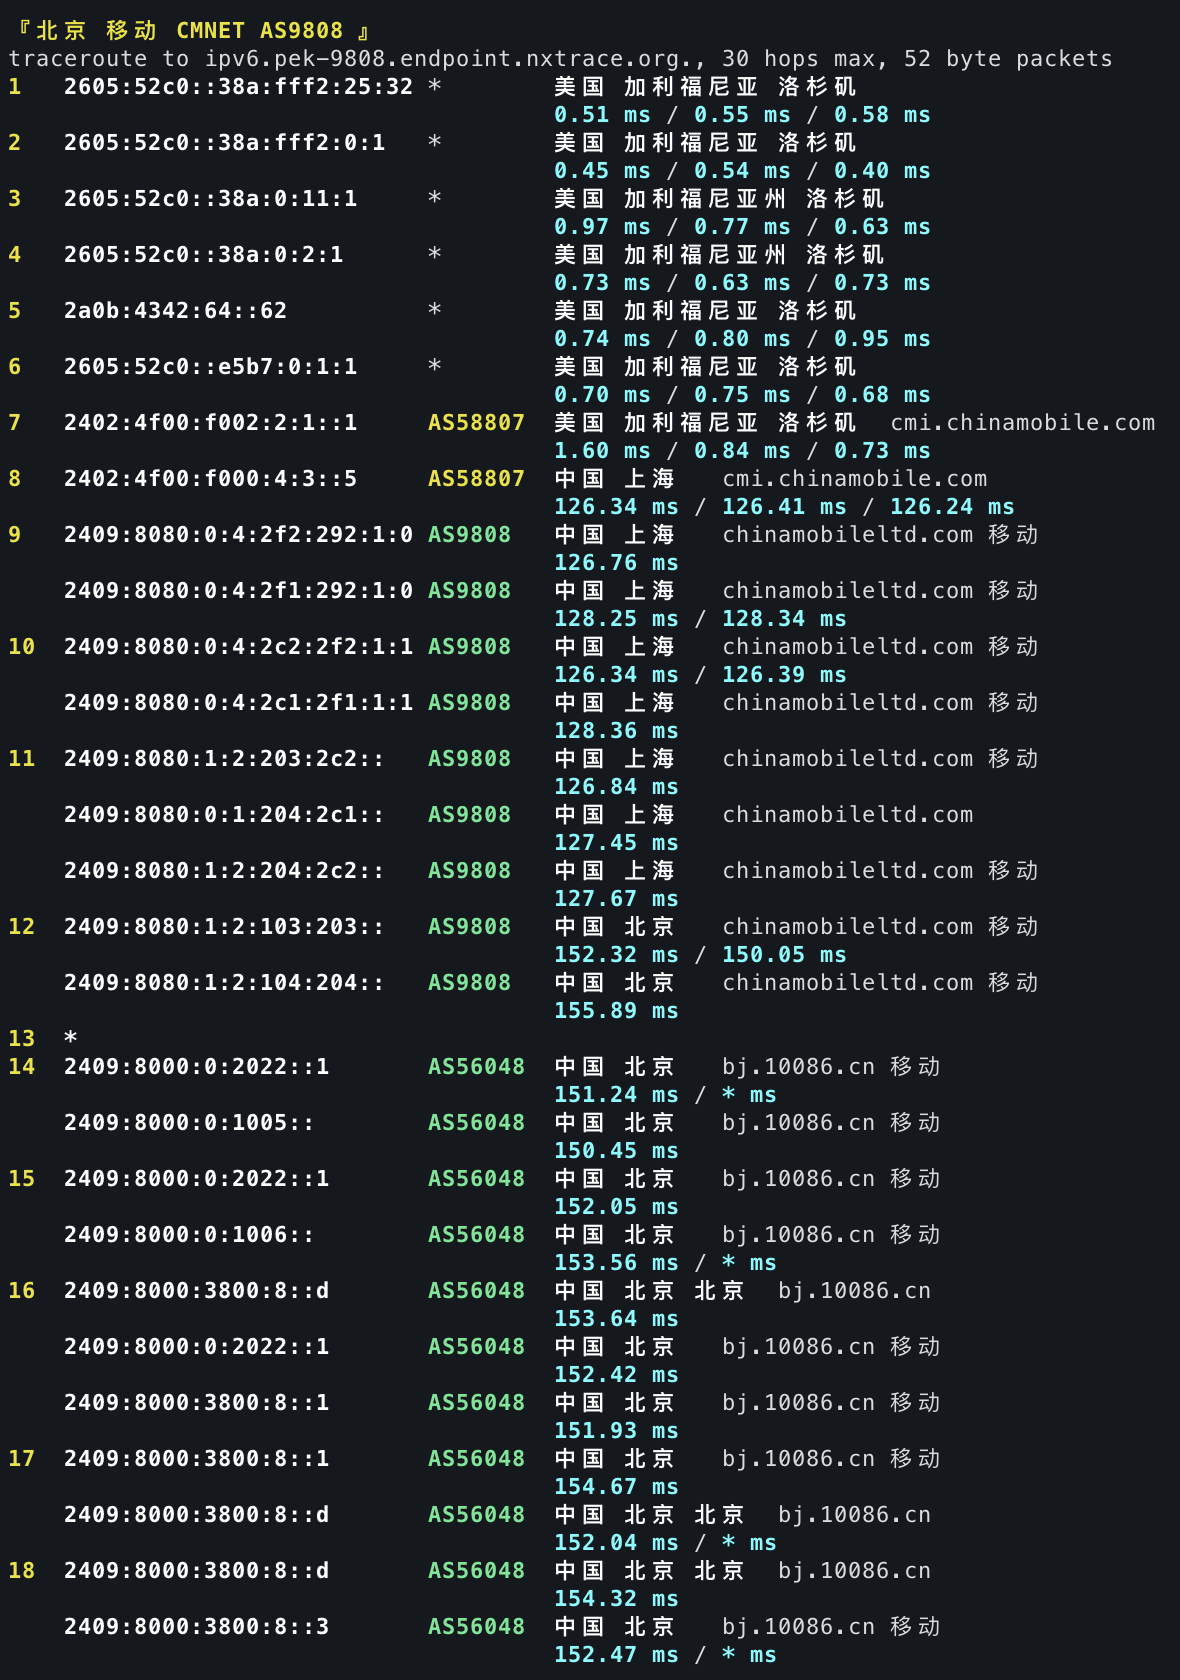Click address 2409:8000:3800:8::3
This screenshot has width=1180, height=1680.
[x=196, y=1627]
